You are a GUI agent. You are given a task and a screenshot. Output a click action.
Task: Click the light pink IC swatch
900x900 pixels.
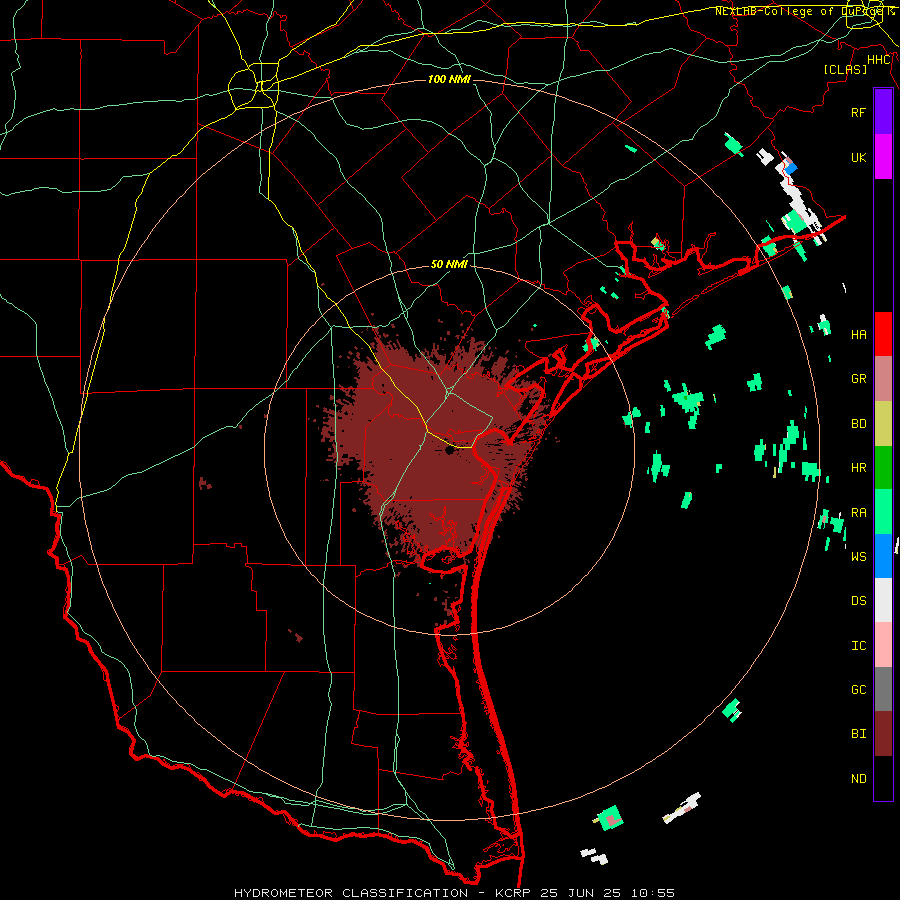(x=883, y=645)
